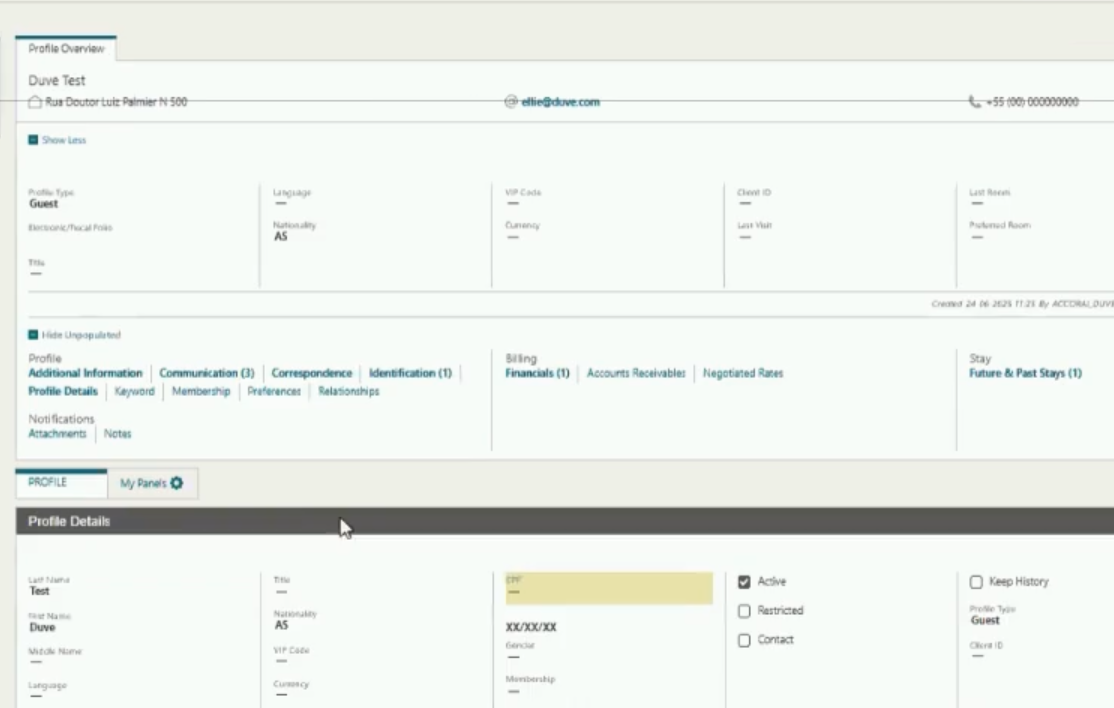Open ellie@duve.com email link
This screenshot has height=708, width=1114.
point(561,102)
